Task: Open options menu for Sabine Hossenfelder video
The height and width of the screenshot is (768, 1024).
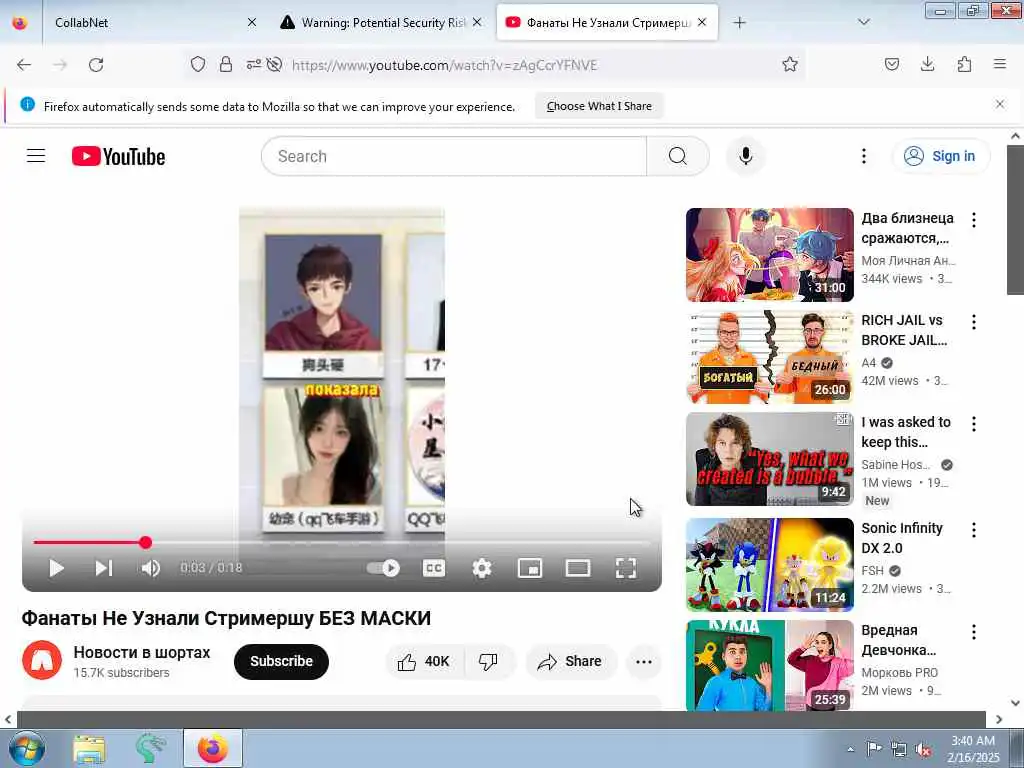Action: (x=974, y=424)
